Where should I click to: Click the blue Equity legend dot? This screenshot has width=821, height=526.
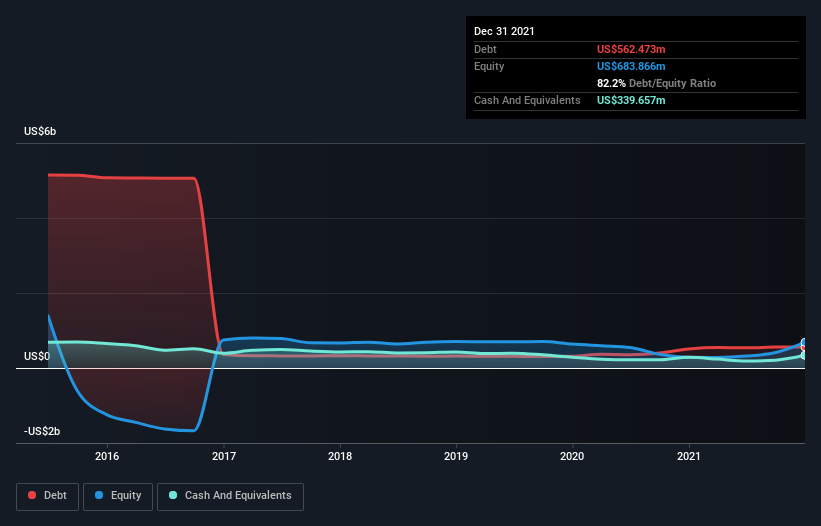click(99, 495)
